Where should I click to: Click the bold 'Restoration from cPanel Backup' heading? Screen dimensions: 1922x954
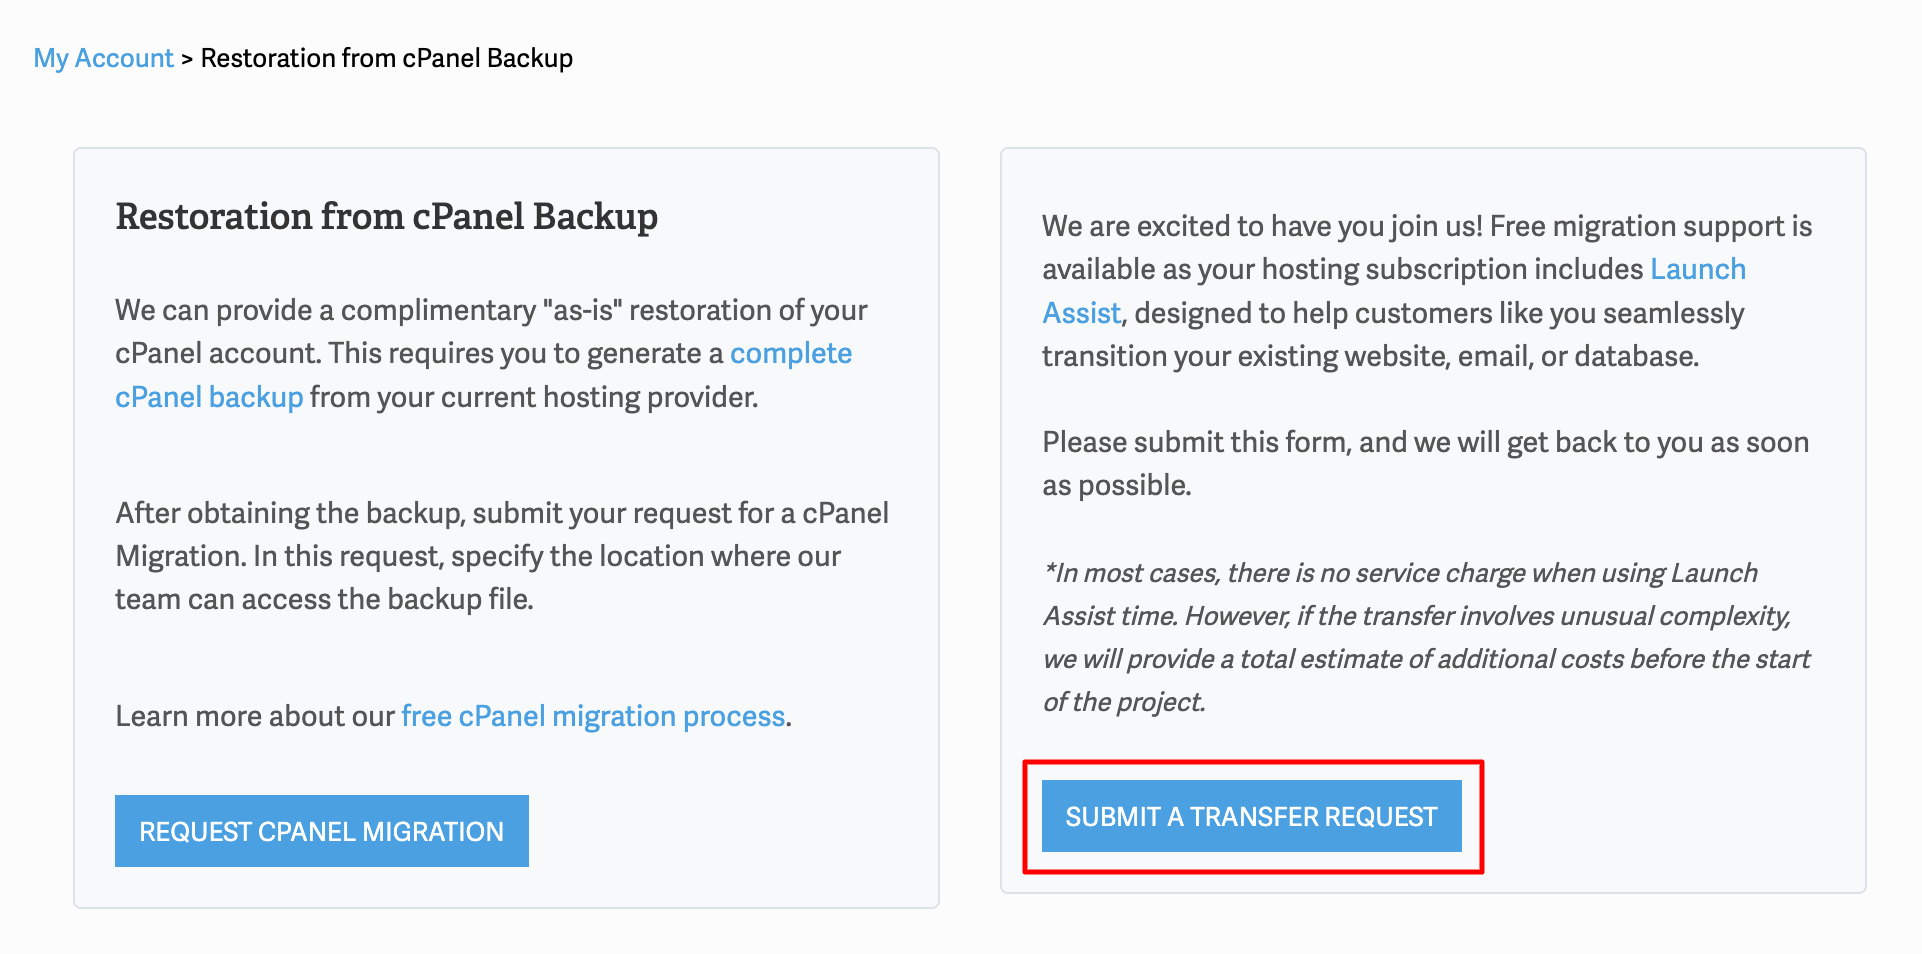(x=386, y=216)
